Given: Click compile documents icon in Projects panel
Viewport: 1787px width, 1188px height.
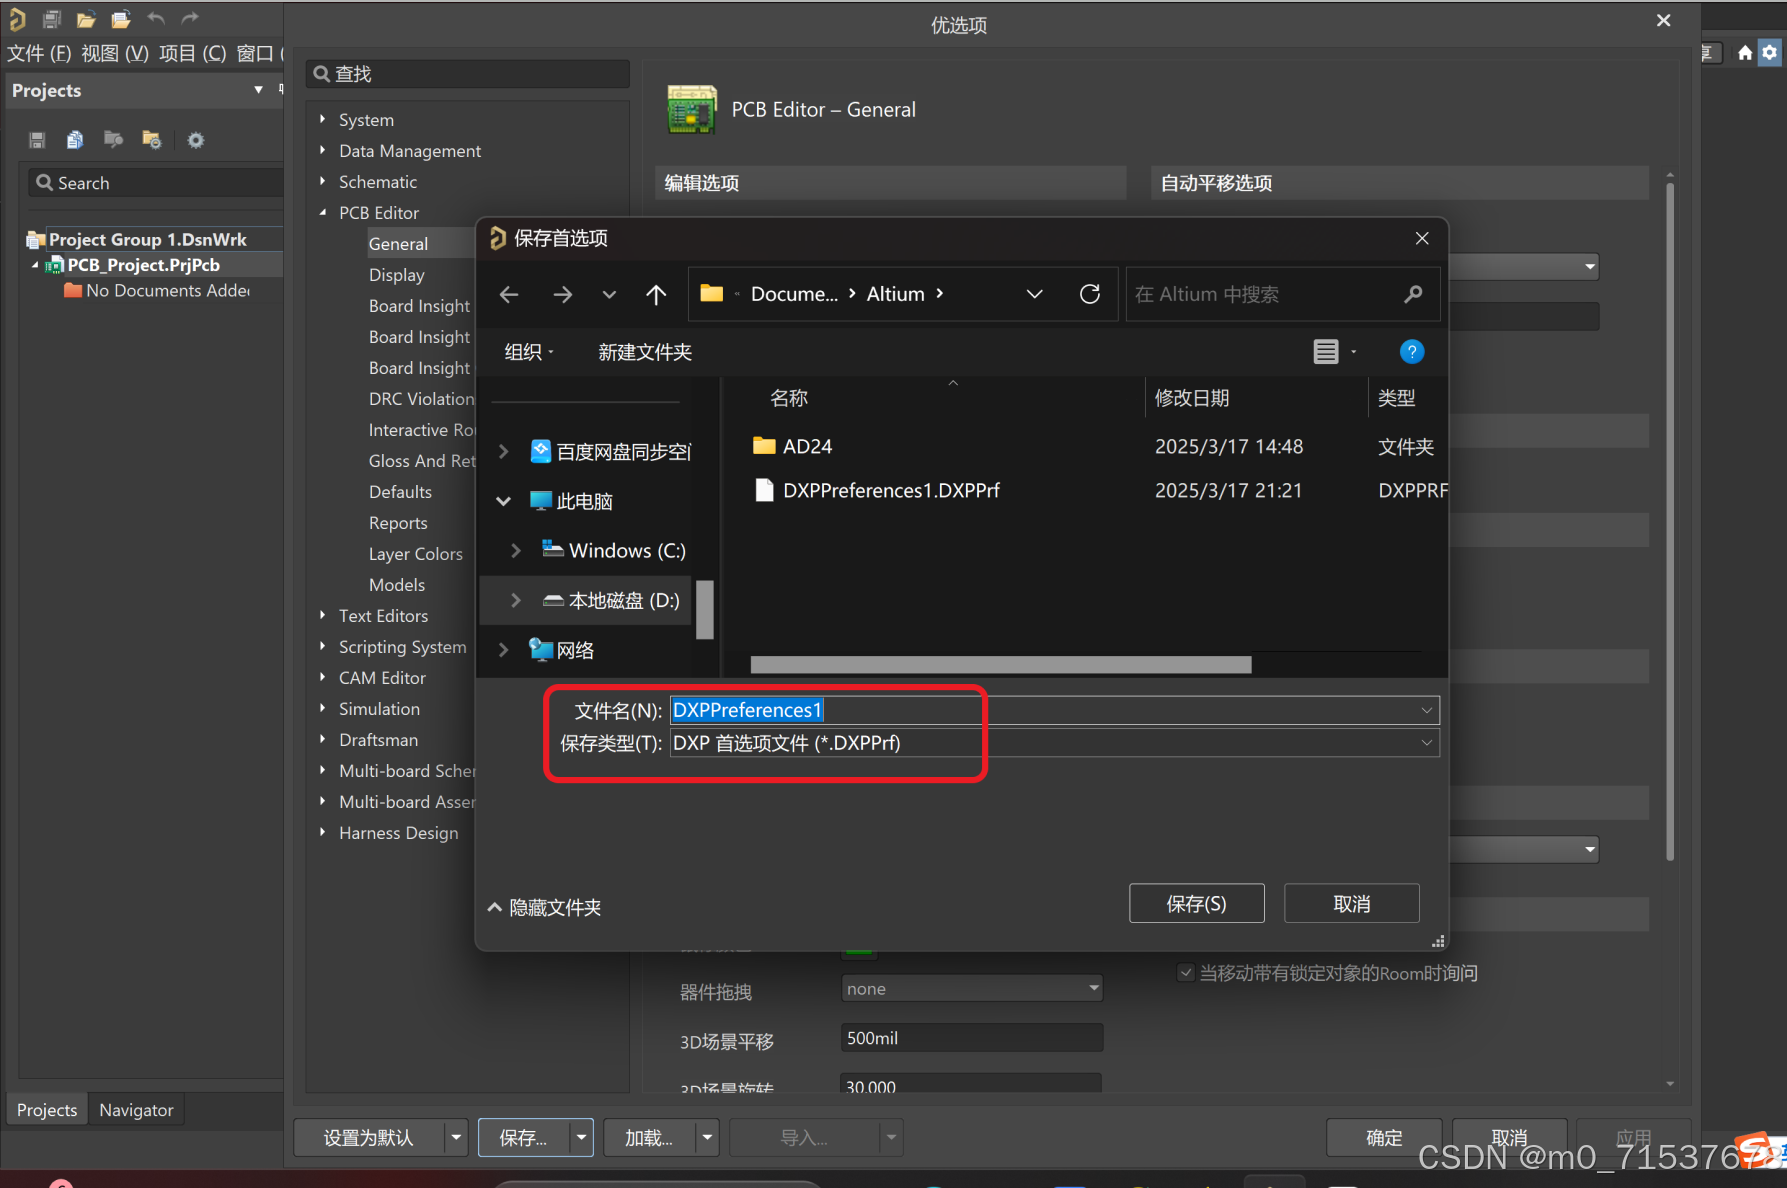Looking at the screenshot, I should (75, 140).
